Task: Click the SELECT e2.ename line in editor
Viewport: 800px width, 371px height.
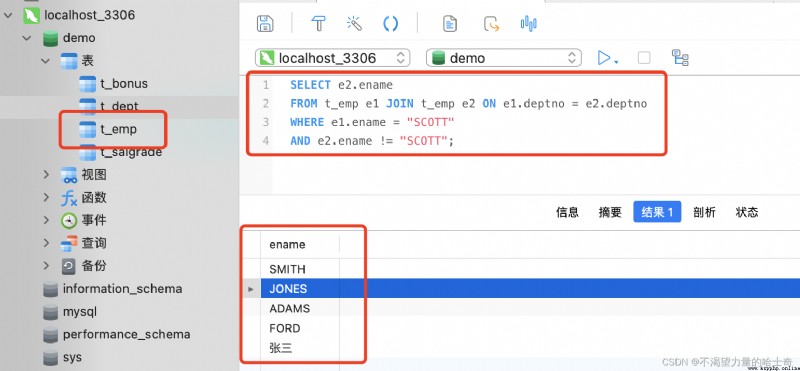Action: coord(341,85)
